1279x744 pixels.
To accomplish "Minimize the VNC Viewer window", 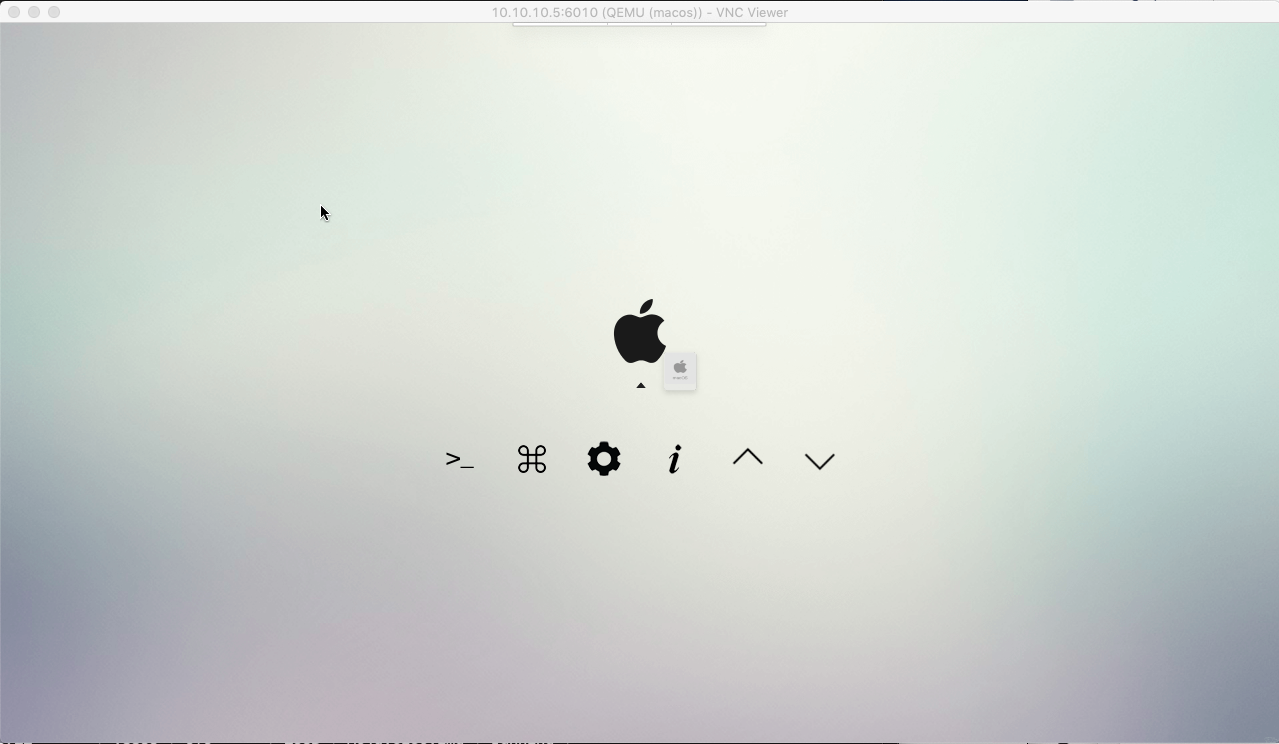I will click(x=34, y=12).
